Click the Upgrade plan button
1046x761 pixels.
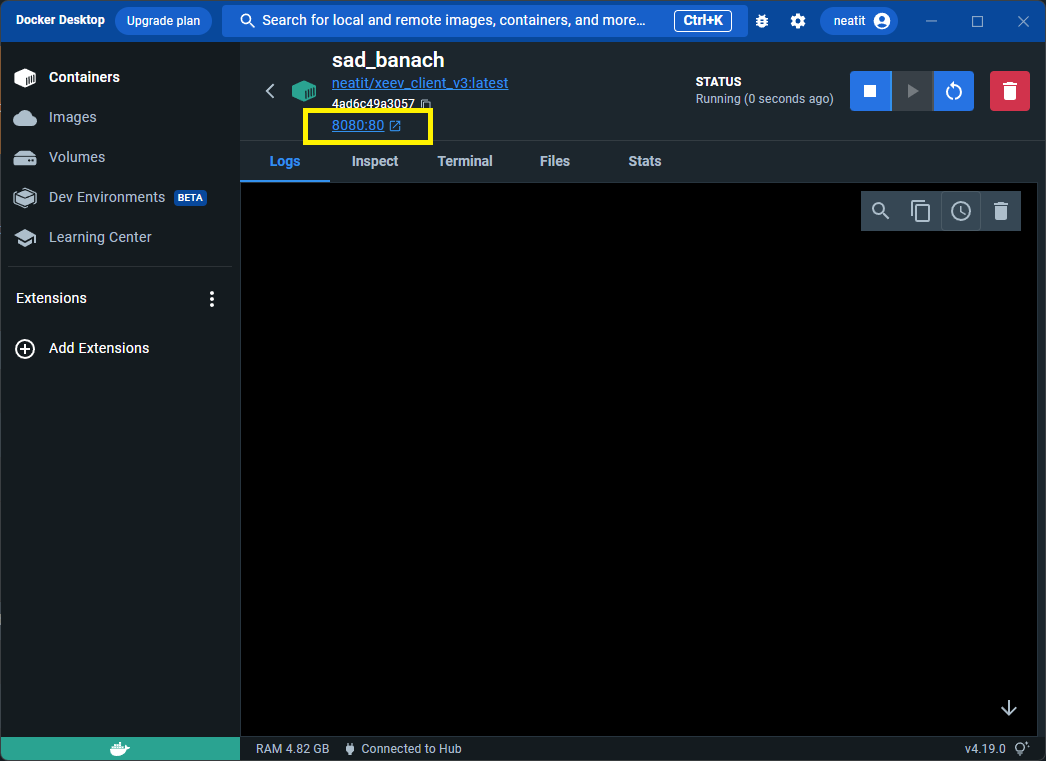click(x=163, y=21)
